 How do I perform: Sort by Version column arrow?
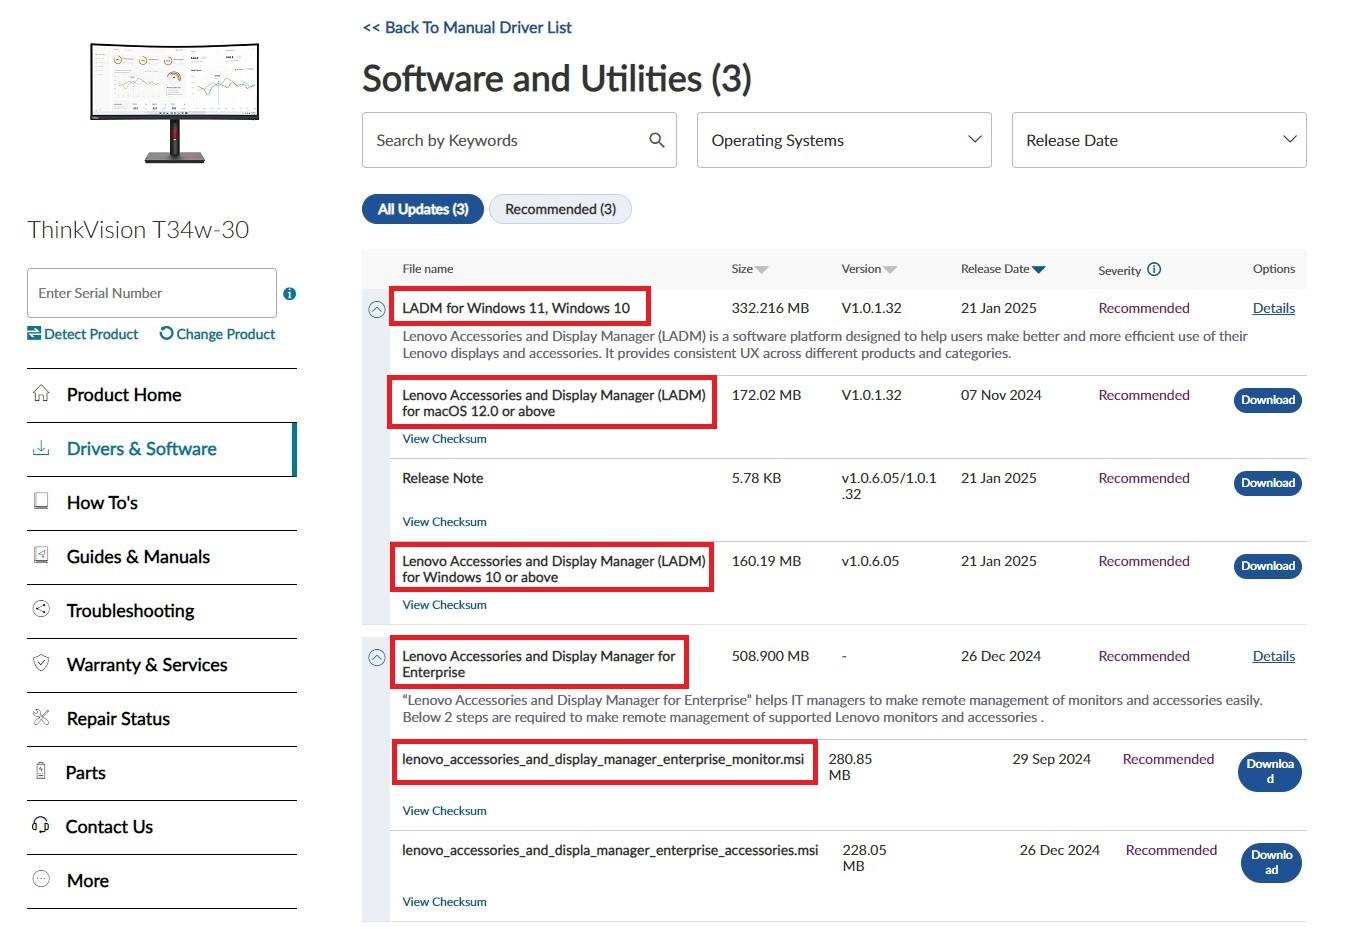[890, 270]
